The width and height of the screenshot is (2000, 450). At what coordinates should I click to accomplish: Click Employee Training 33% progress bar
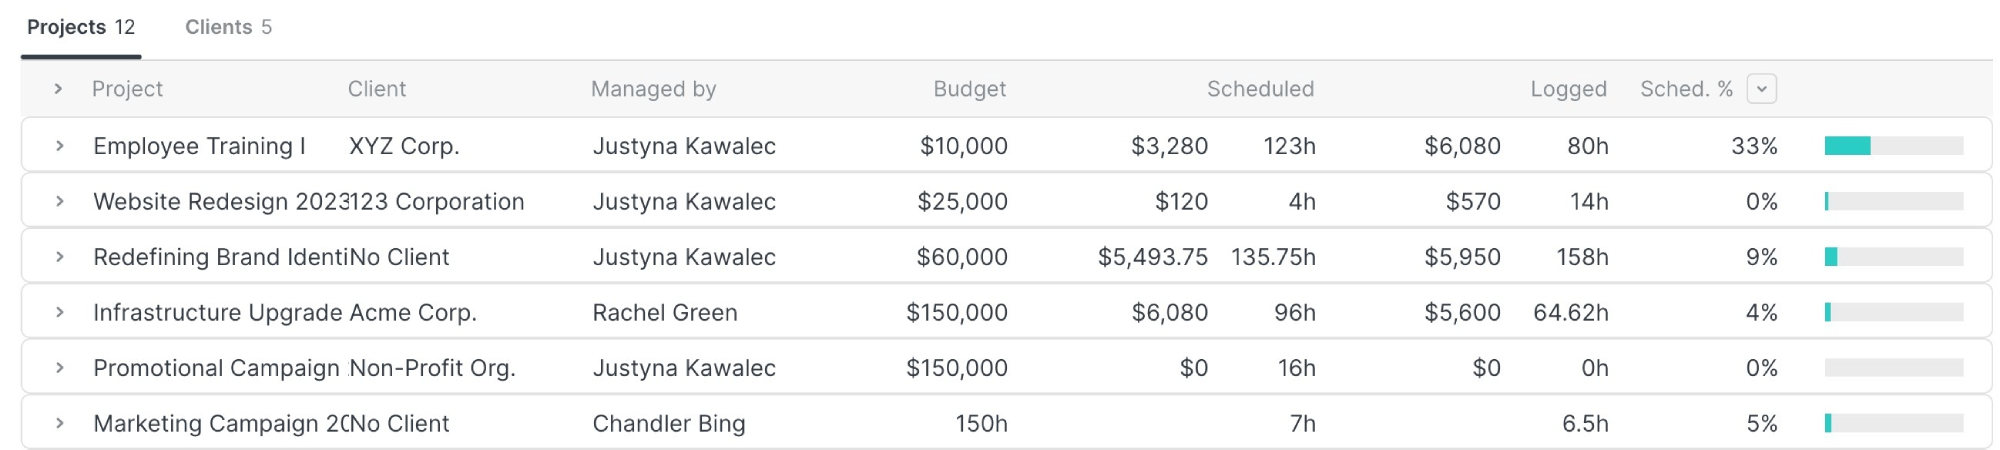click(x=1893, y=146)
